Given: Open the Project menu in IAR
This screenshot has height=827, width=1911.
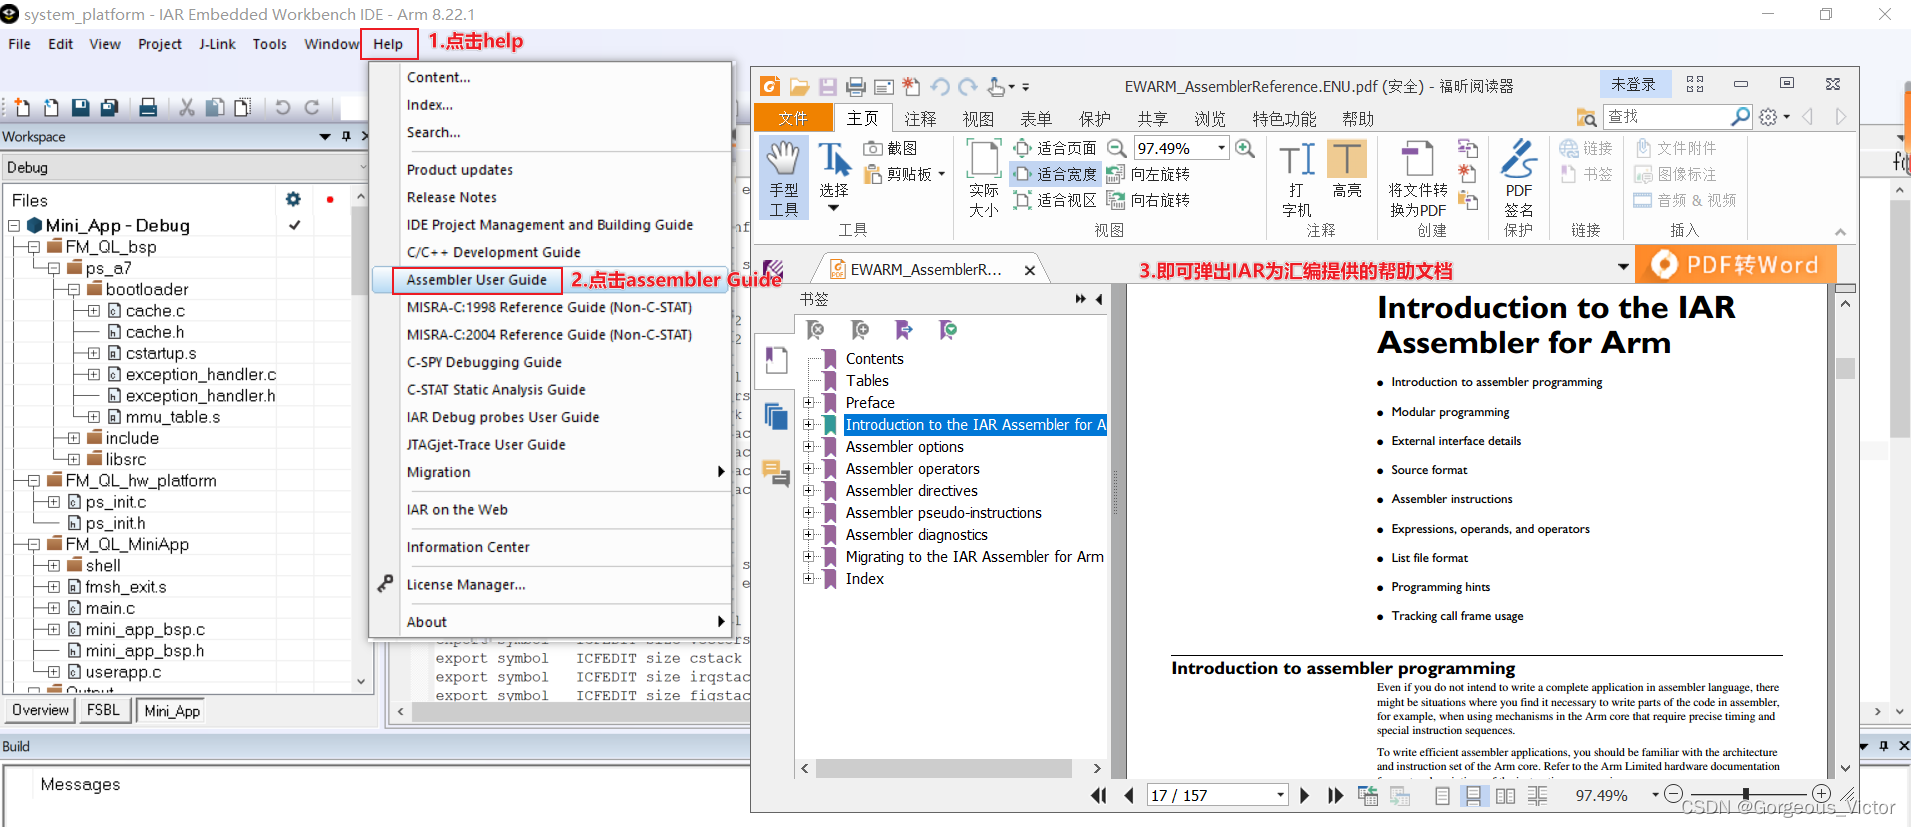Looking at the screenshot, I should coord(160,44).
